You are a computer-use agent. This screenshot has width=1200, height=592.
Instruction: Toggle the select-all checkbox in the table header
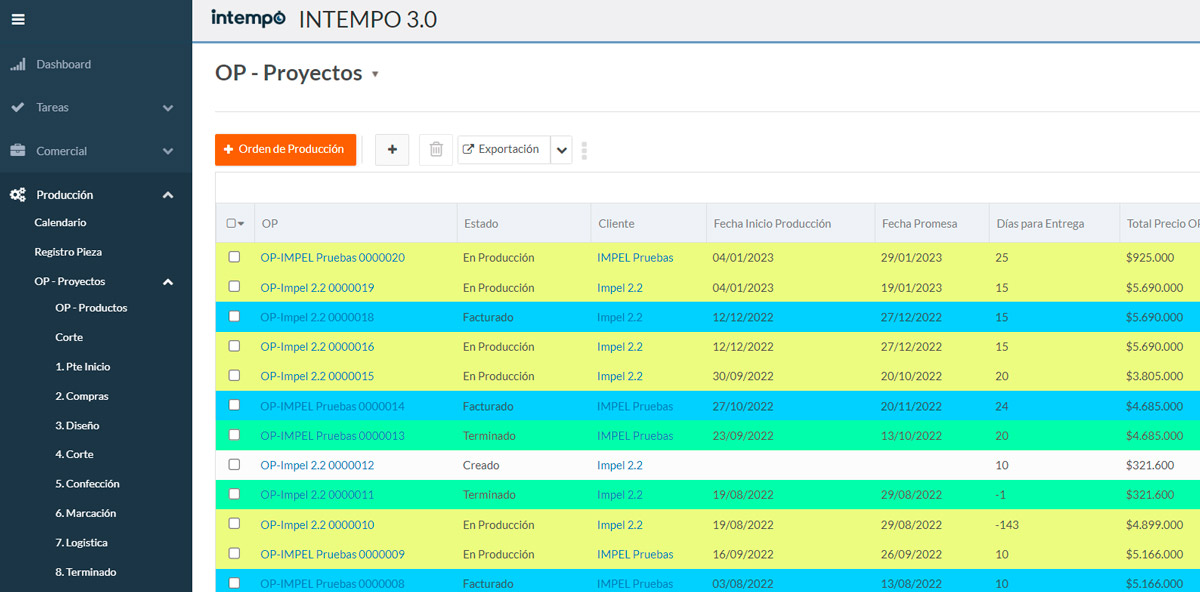pos(234,223)
